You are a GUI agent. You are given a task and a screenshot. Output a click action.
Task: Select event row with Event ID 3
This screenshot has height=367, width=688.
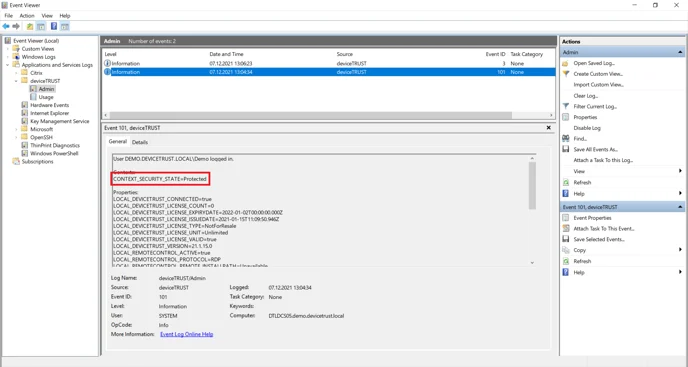pos(329,63)
